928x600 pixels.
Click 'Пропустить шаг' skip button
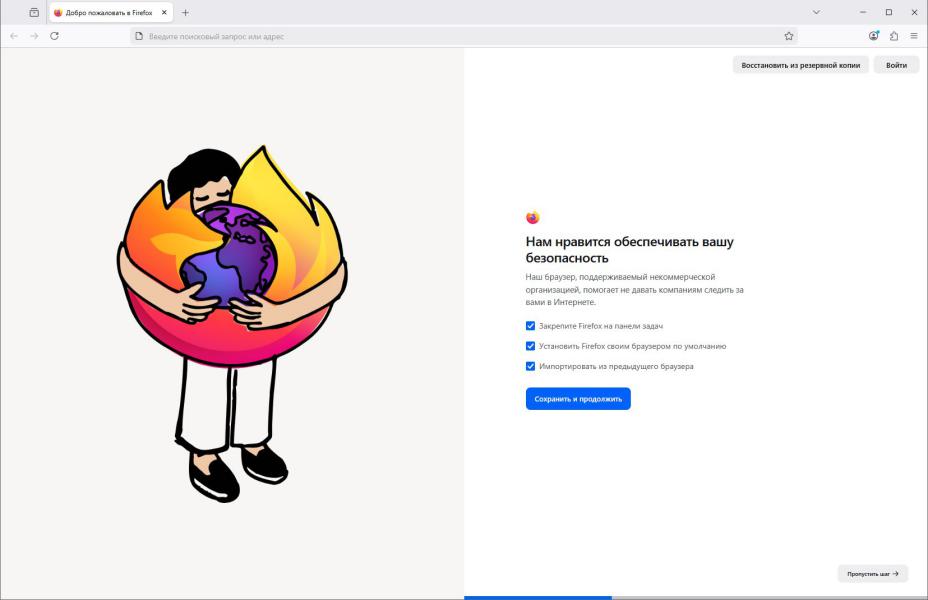[x=872, y=574]
